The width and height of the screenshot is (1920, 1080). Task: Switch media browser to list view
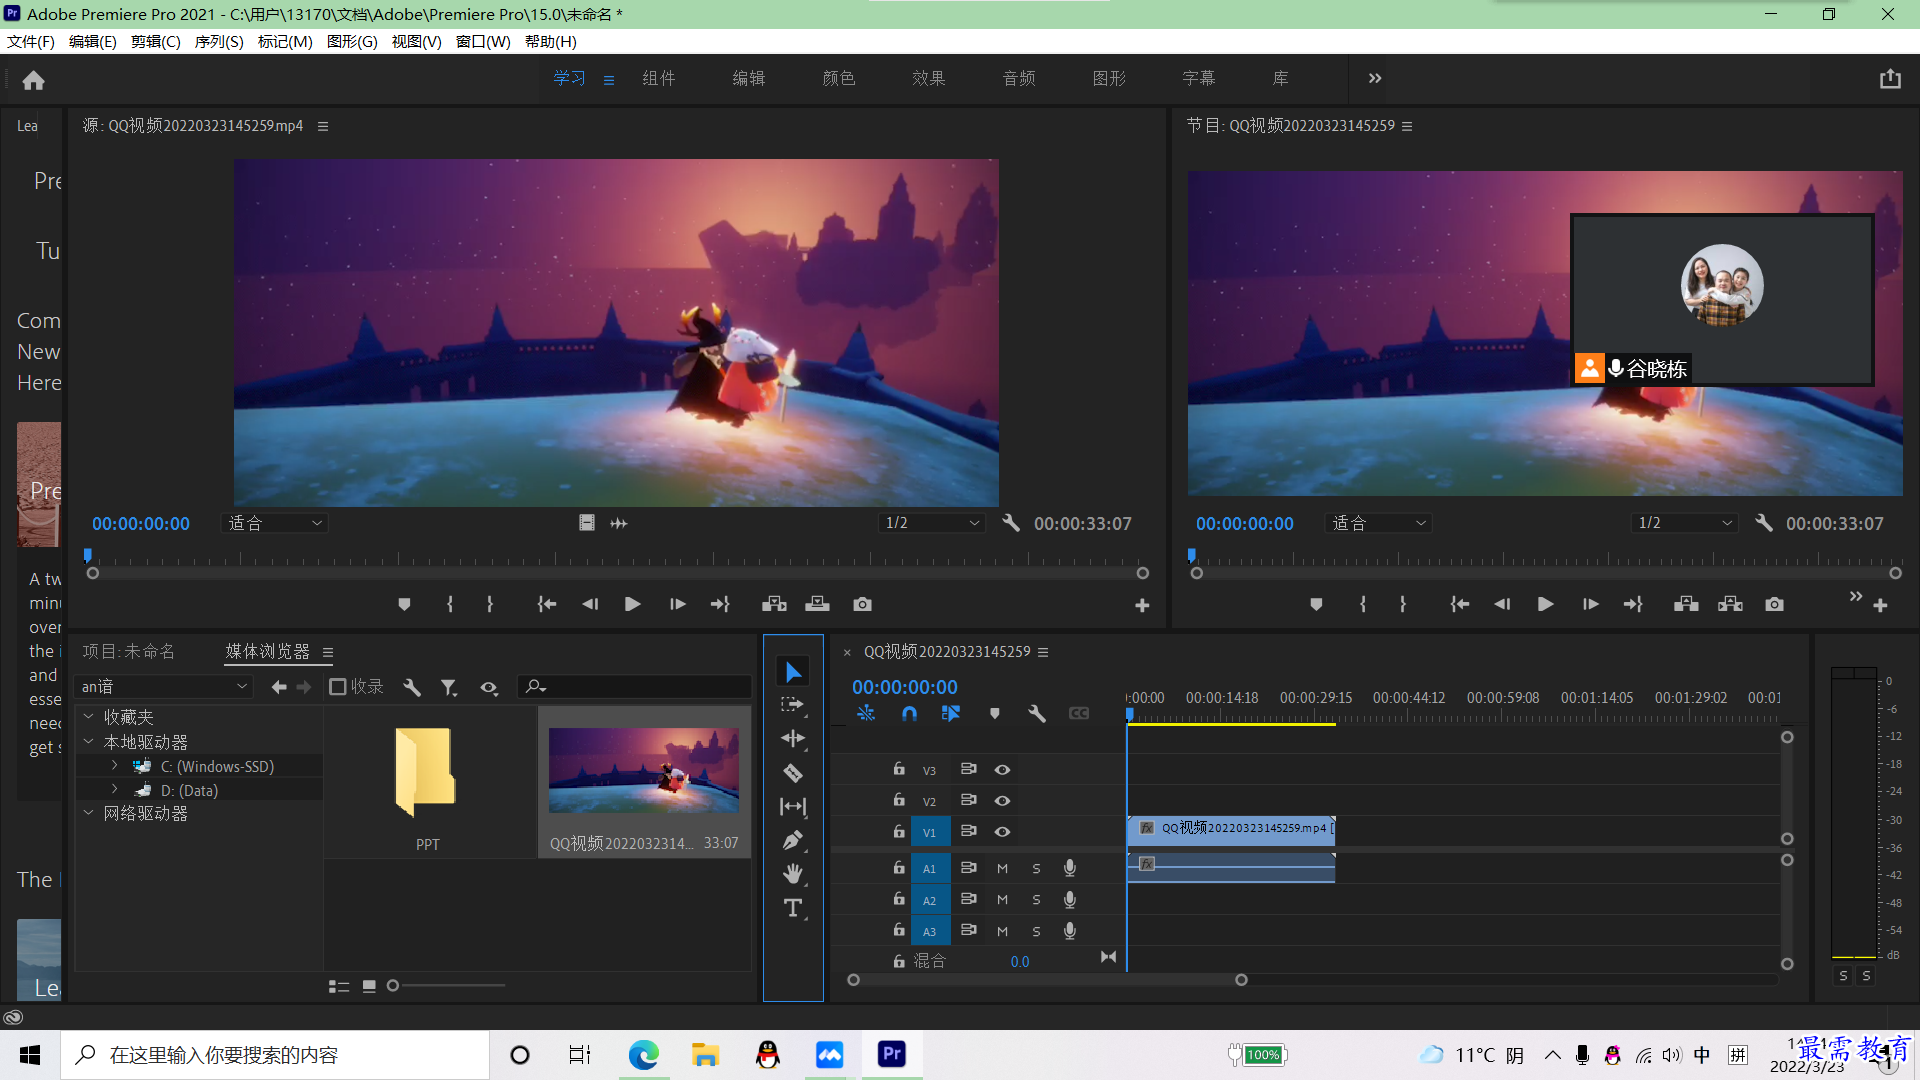(339, 986)
